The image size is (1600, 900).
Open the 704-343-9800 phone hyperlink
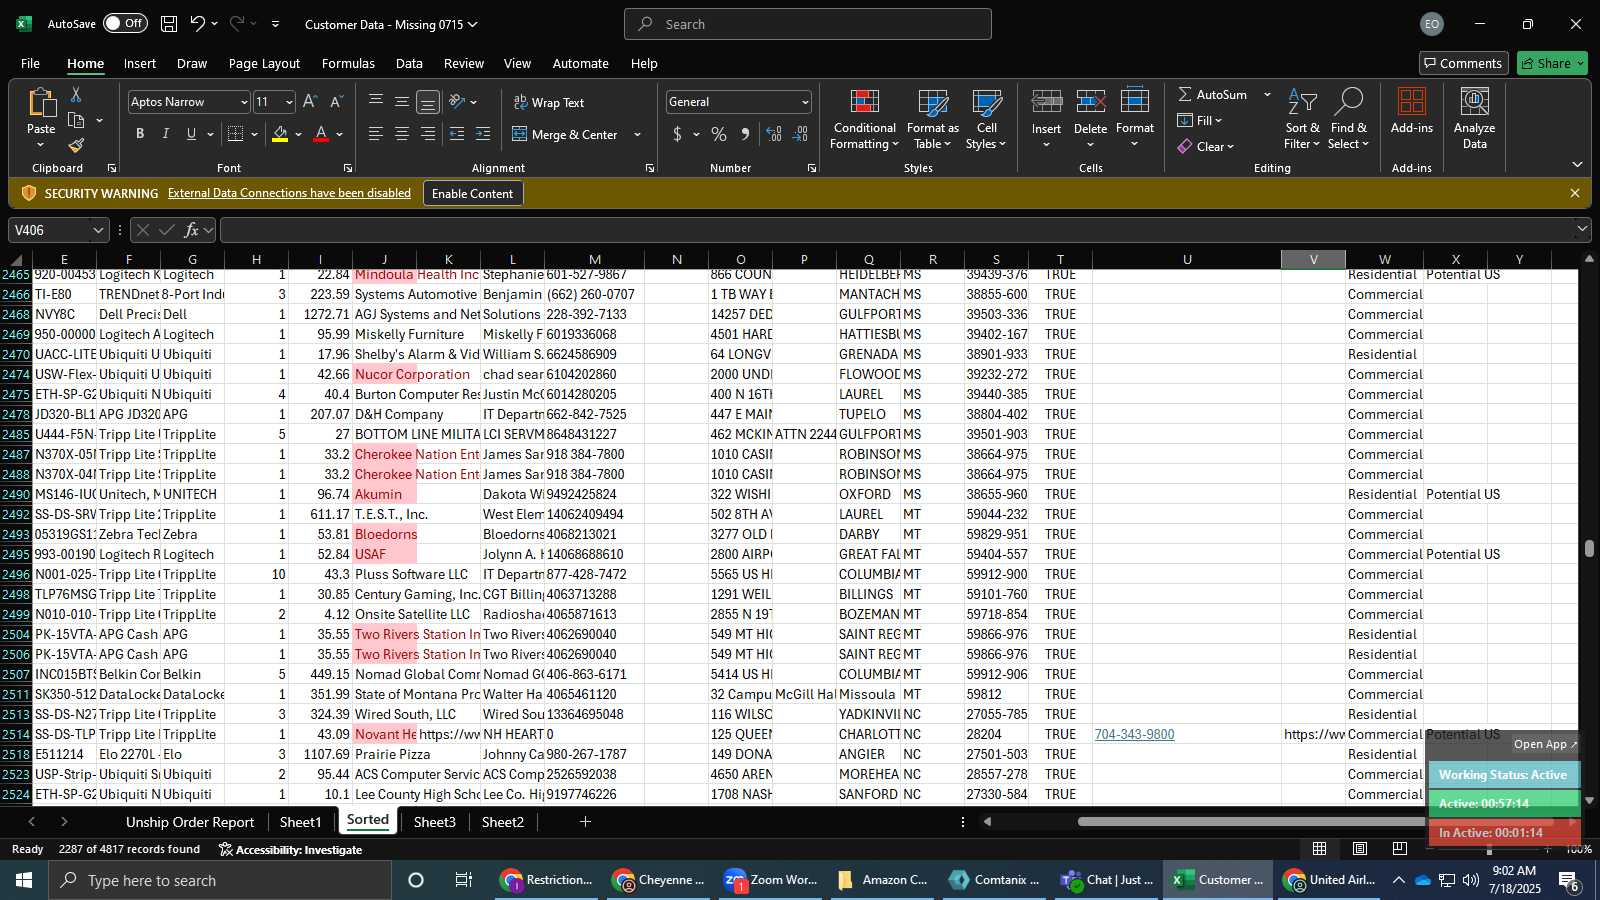tap(1134, 734)
